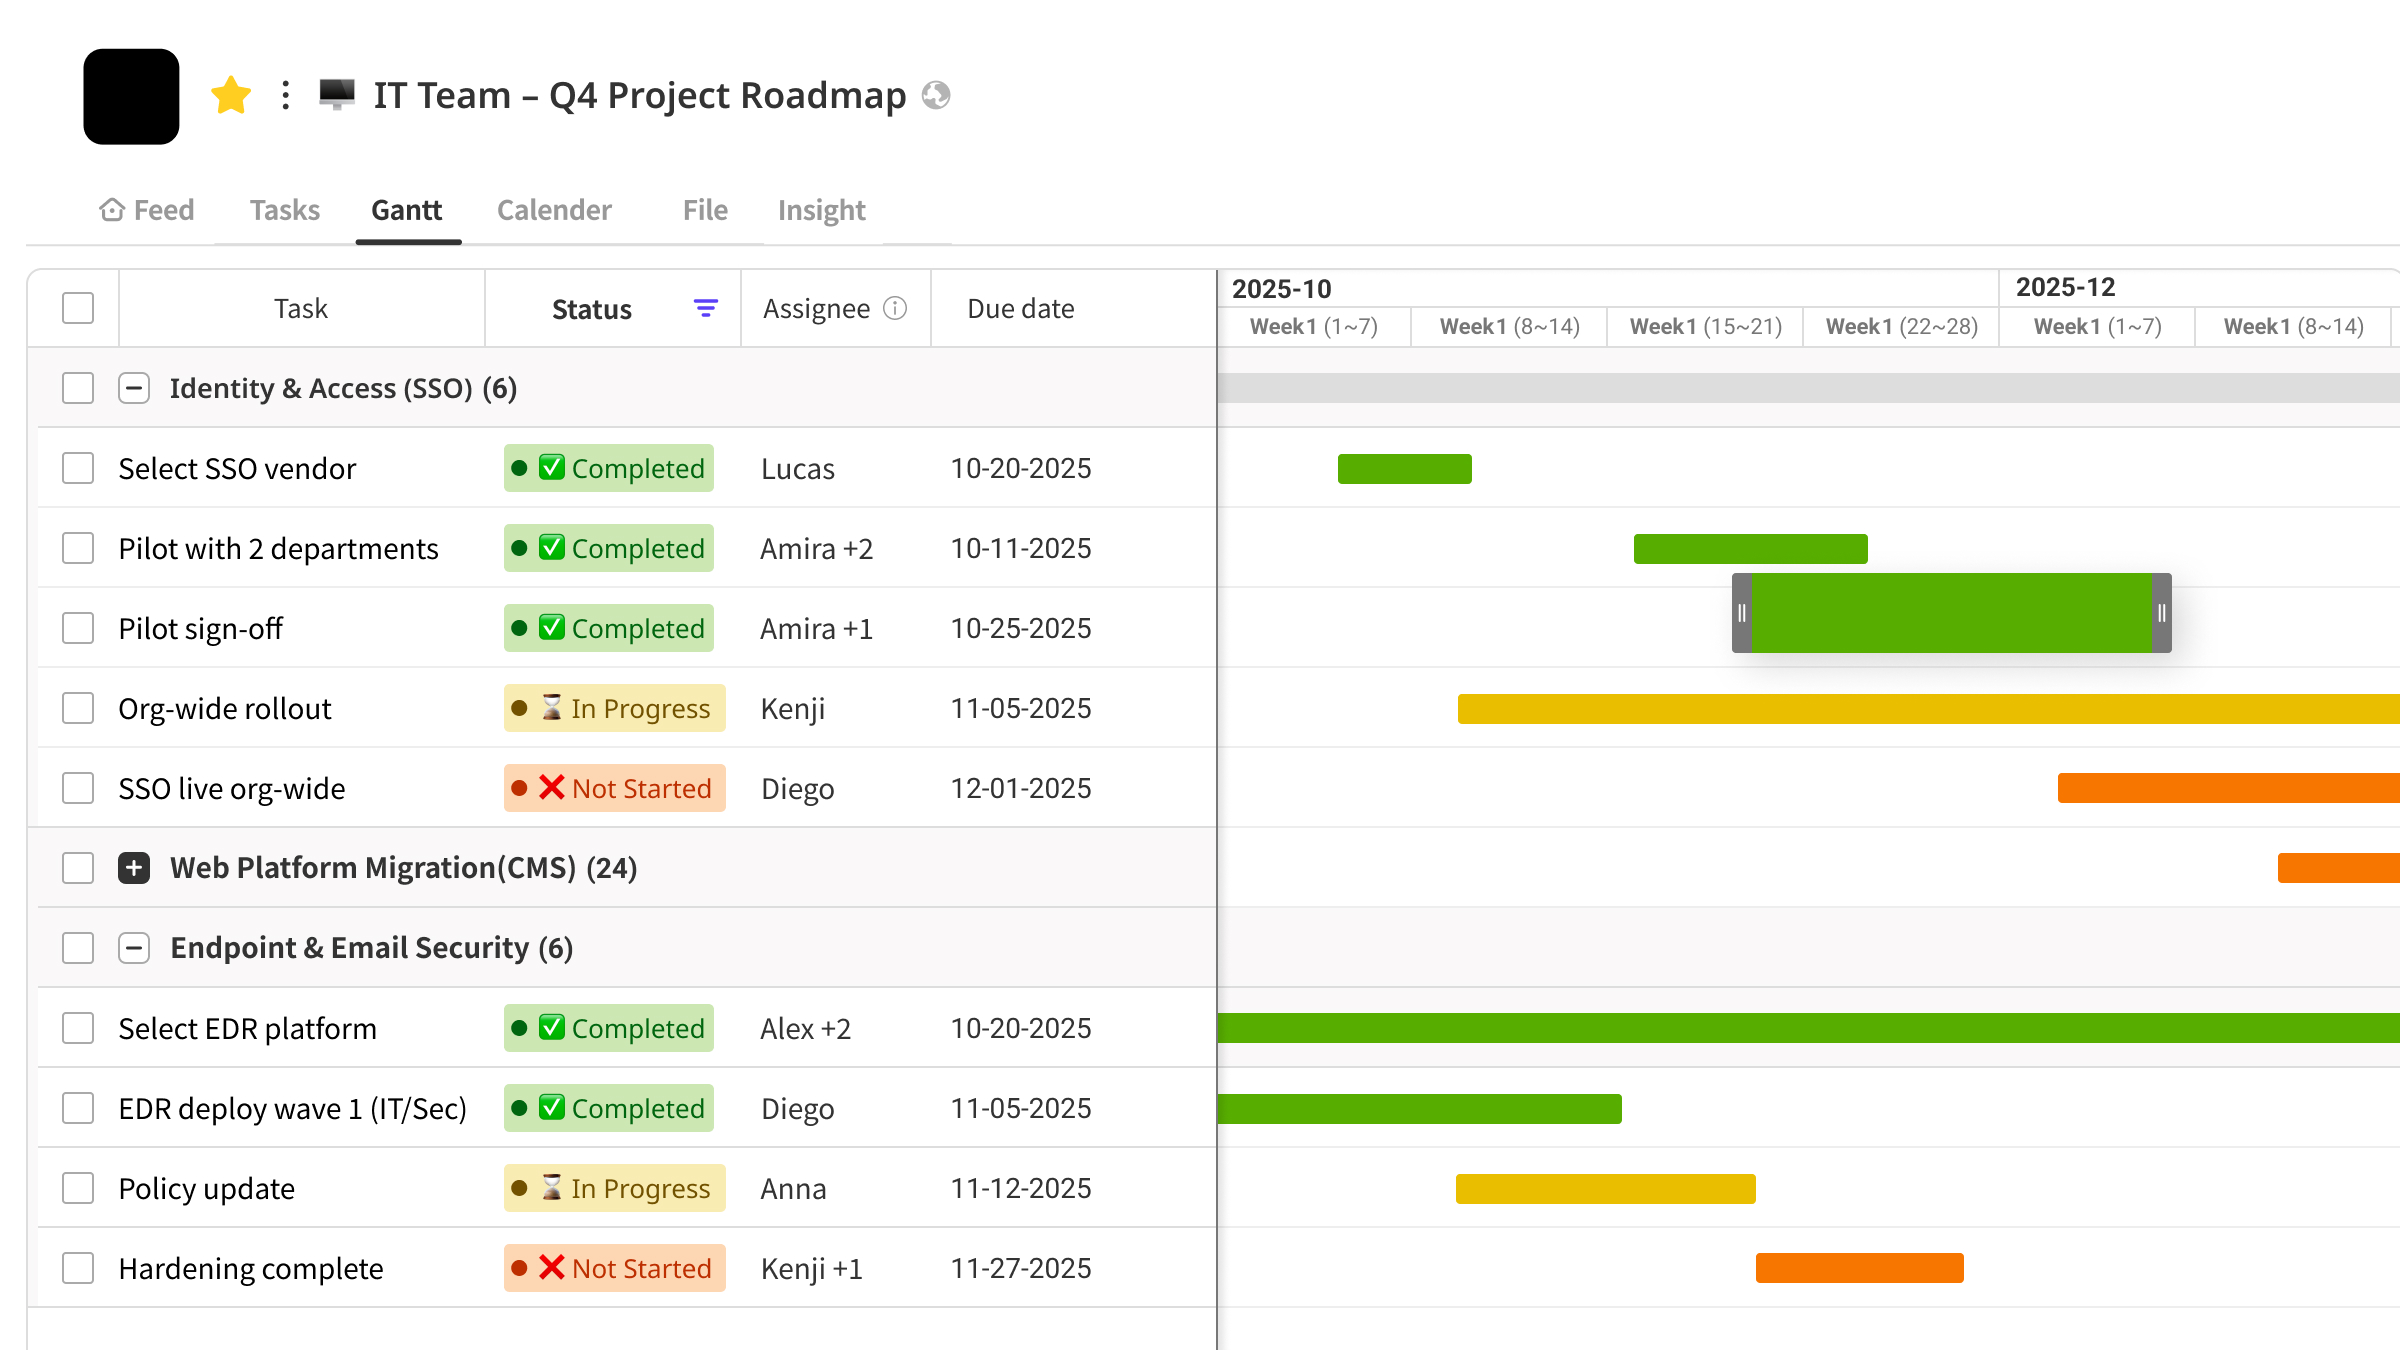Open the Select SSO vendor task
This screenshot has width=2400, height=1350.
point(237,468)
